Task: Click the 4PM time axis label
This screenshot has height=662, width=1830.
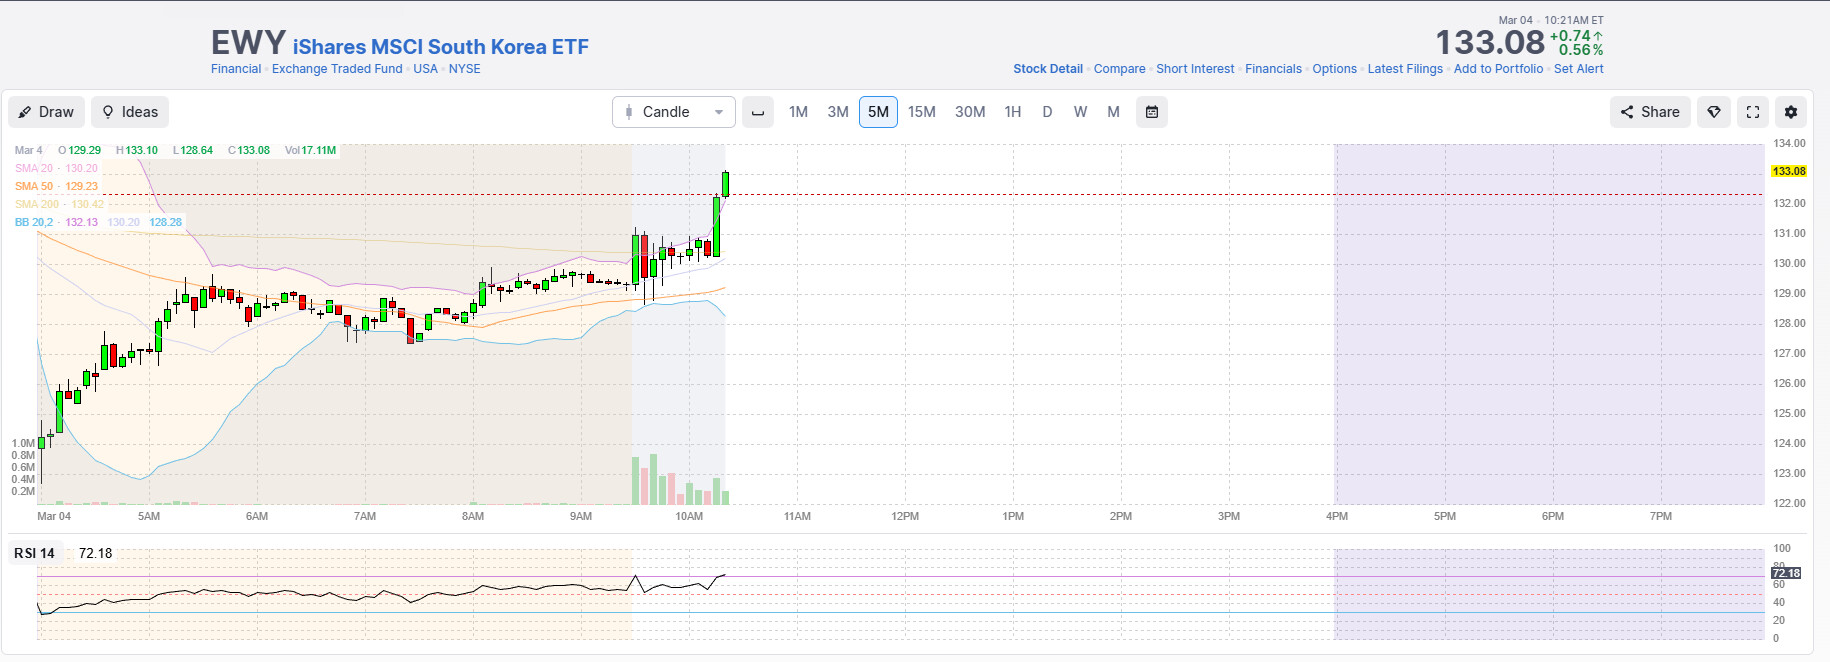Action: 1337,516
